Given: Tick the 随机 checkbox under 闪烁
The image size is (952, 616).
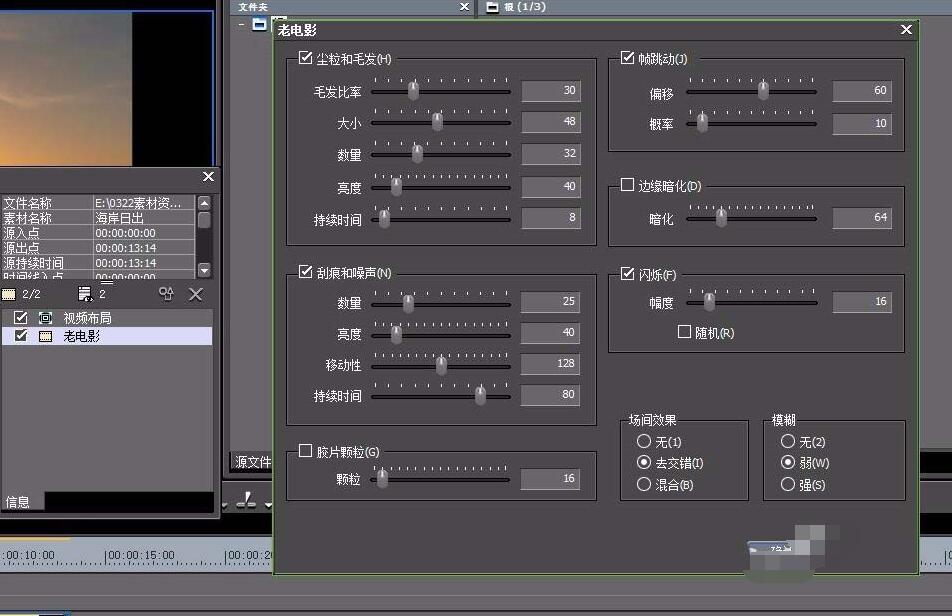Looking at the screenshot, I should 685,332.
